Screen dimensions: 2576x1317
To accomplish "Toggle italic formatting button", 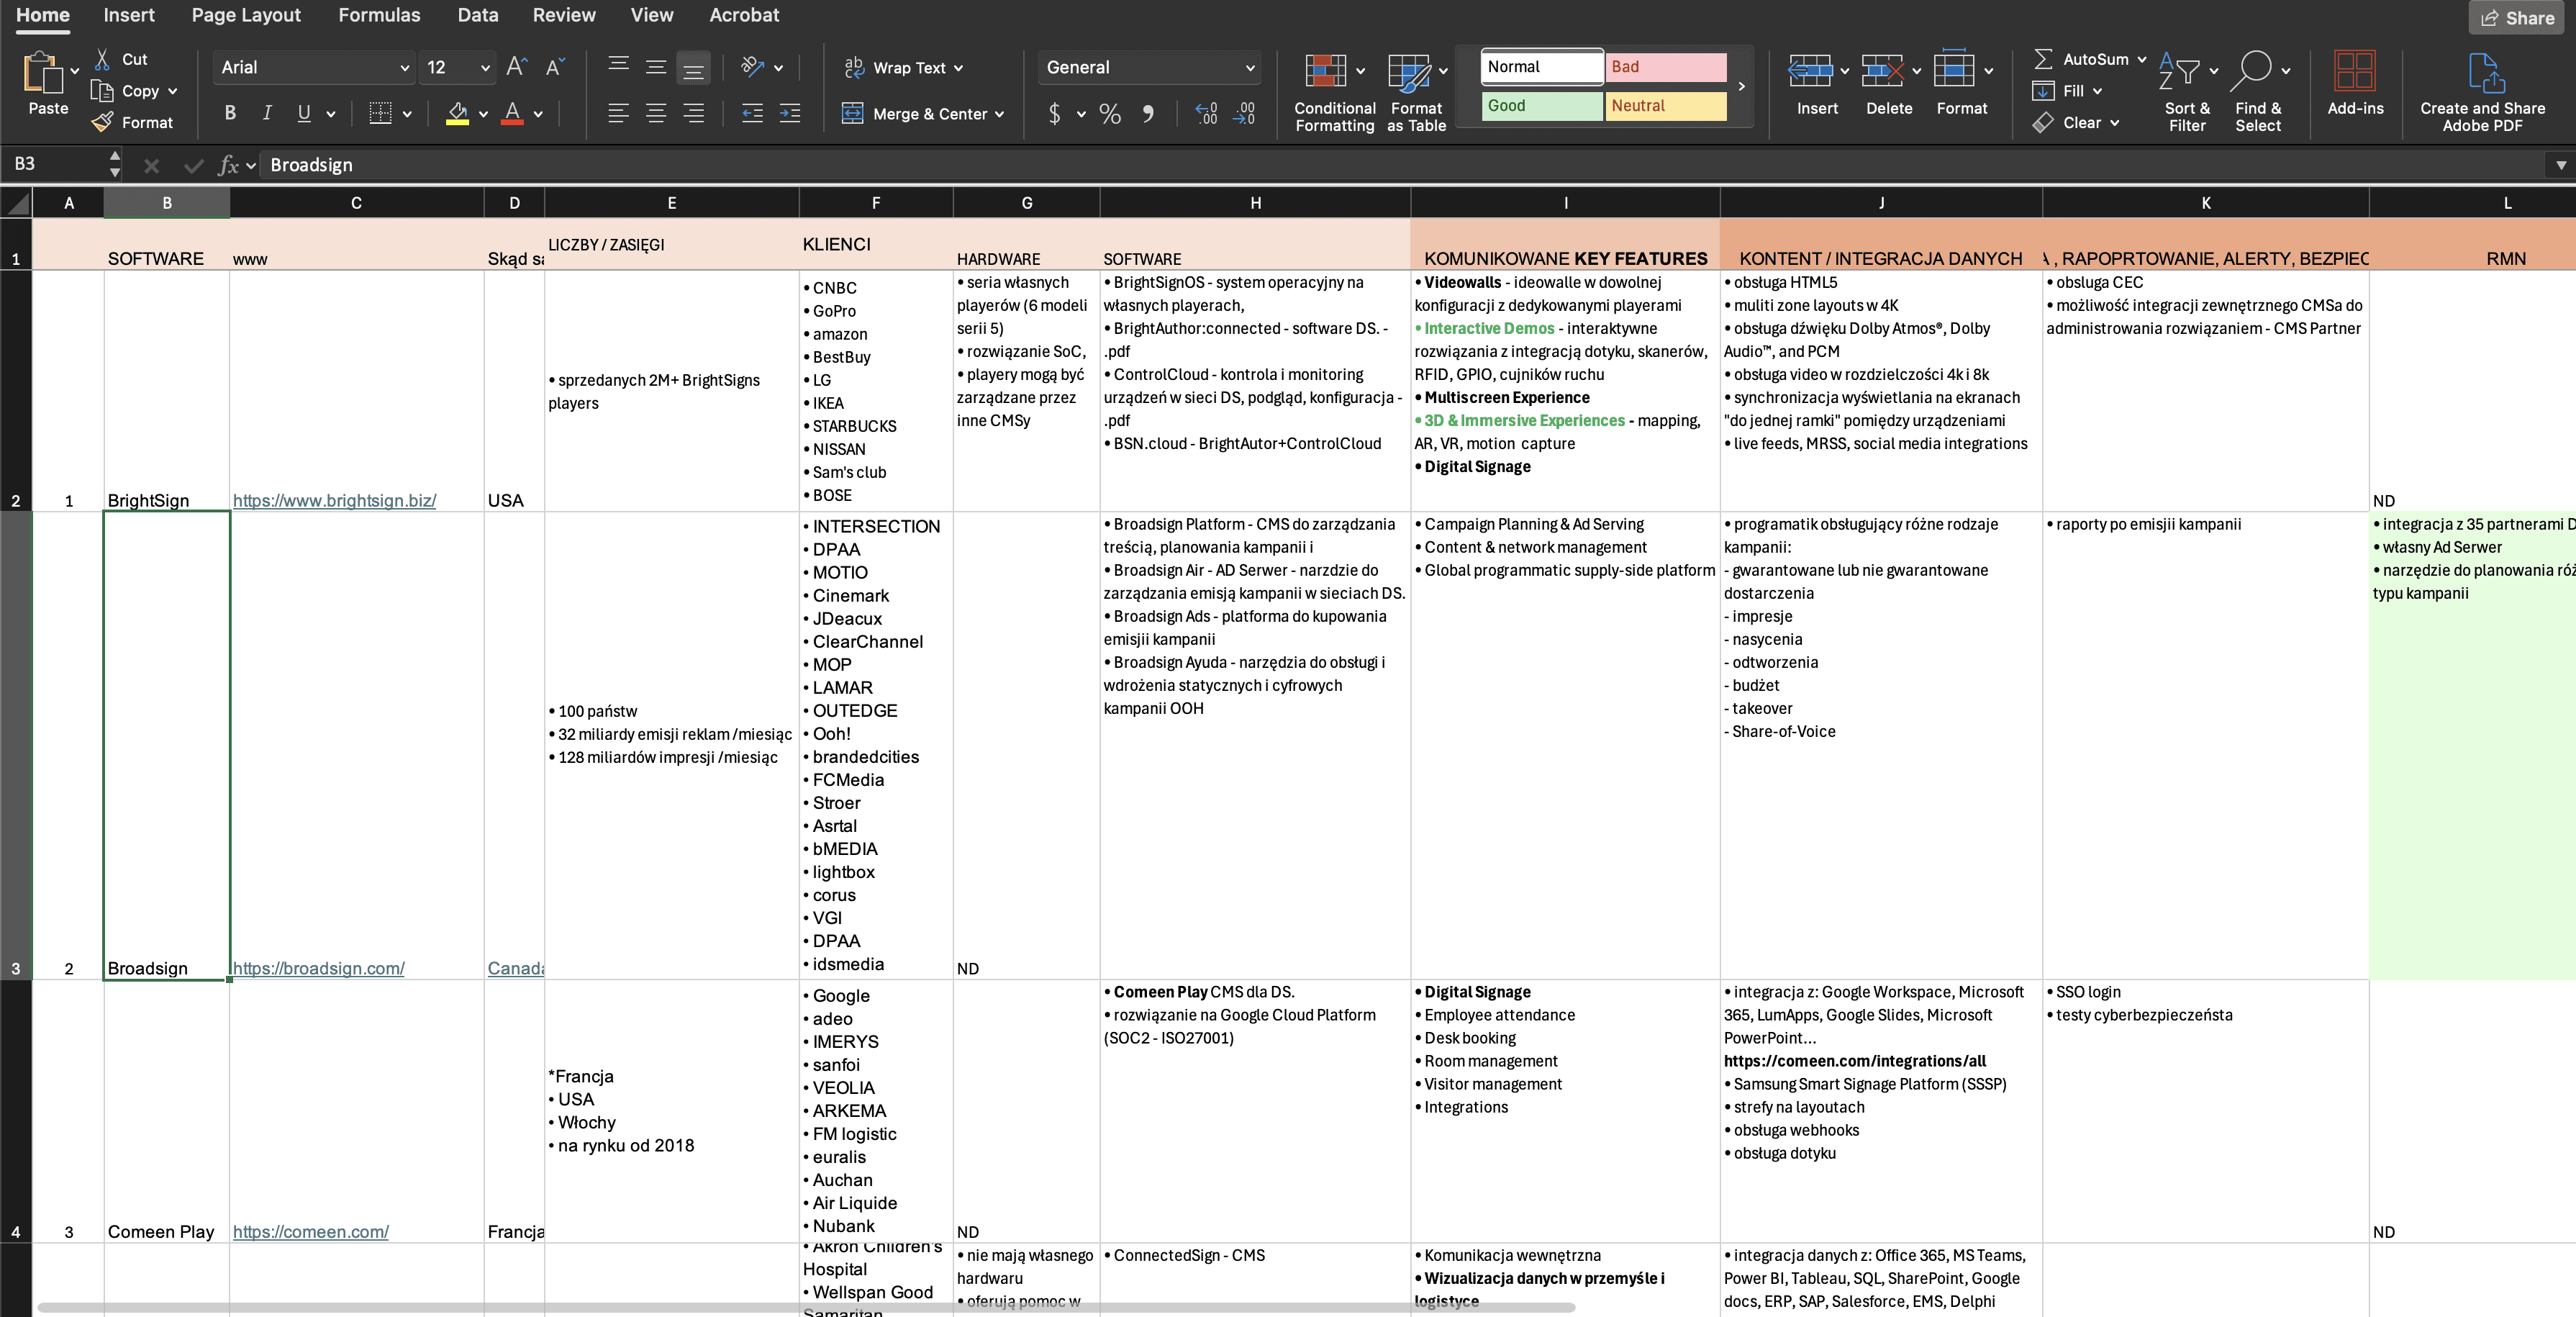I will tap(267, 113).
